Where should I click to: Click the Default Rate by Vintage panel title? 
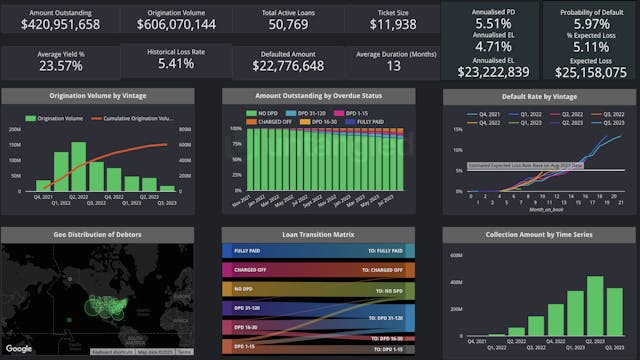coord(539,97)
